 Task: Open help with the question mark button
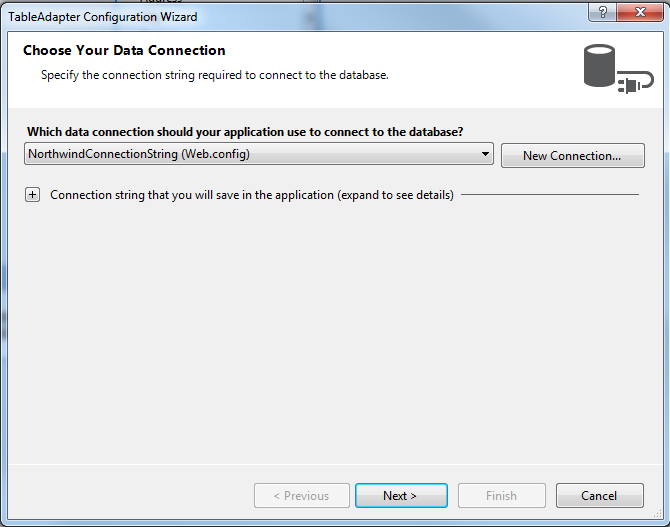602,11
